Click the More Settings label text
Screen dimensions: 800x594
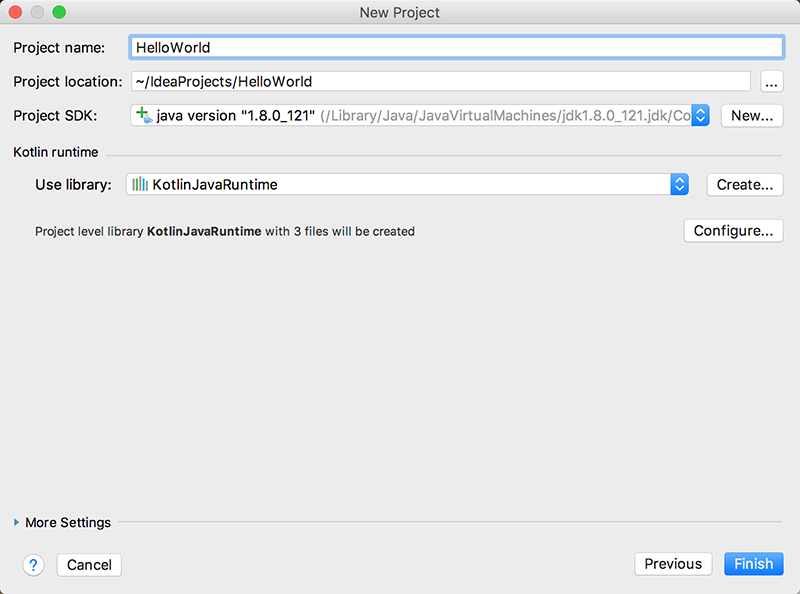tap(68, 522)
